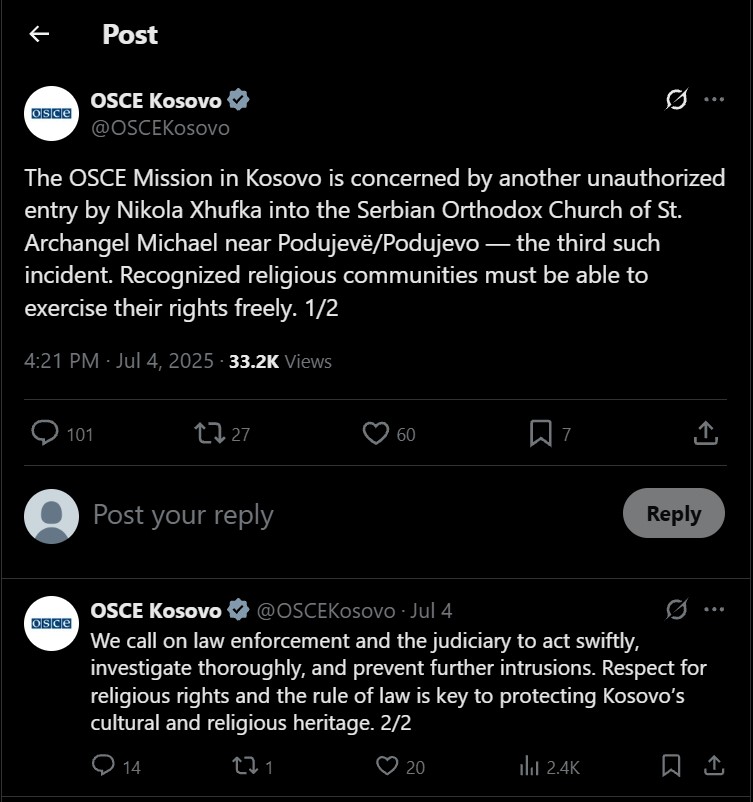Repost the main post with 27 reposts
Image resolution: width=753 pixels, height=802 pixels.
click(209, 433)
